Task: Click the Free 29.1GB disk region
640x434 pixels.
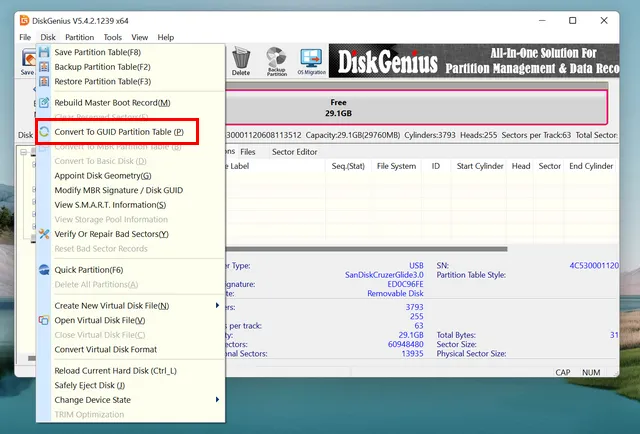Action: click(416, 107)
